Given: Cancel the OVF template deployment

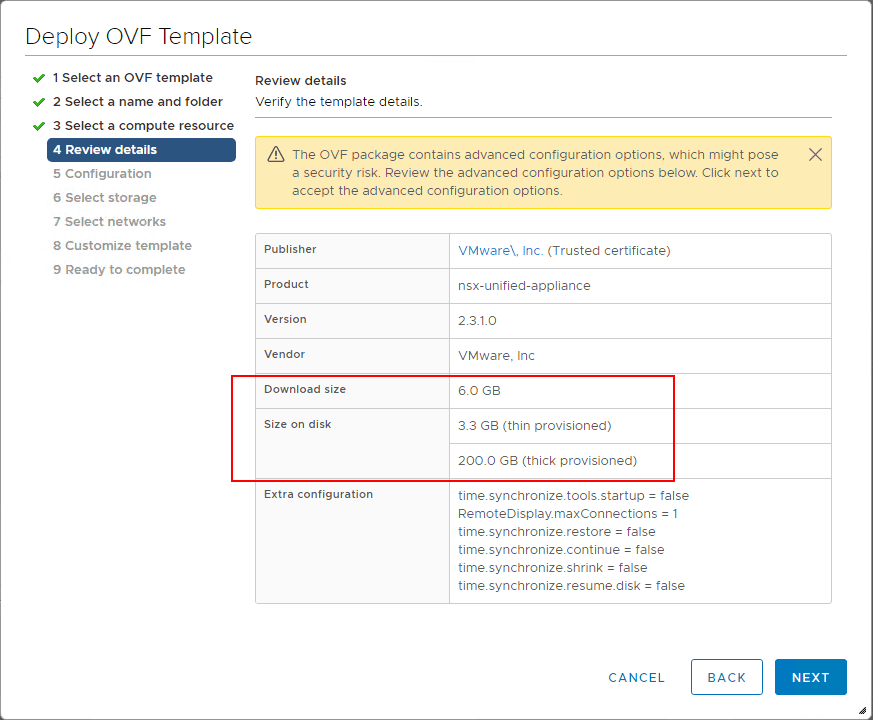Looking at the screenshot, I should click(x=636, y=677).
